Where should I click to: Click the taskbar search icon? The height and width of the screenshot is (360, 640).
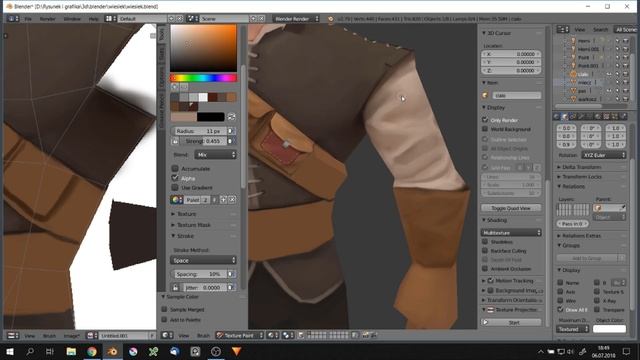pyautogui.click(x=30, y=351)
